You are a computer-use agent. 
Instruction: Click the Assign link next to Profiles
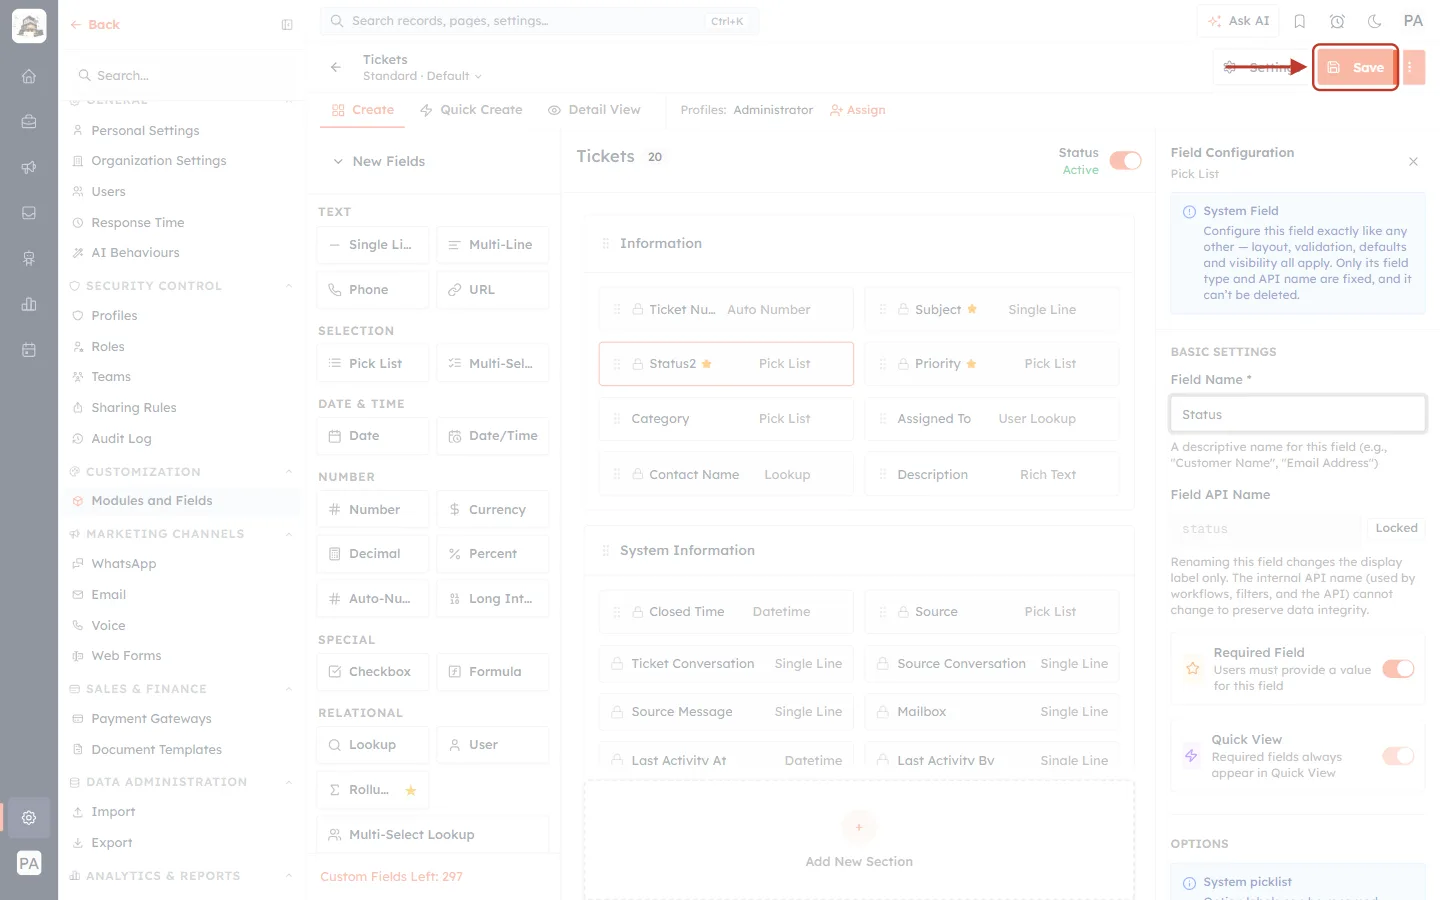click(858, 110)
